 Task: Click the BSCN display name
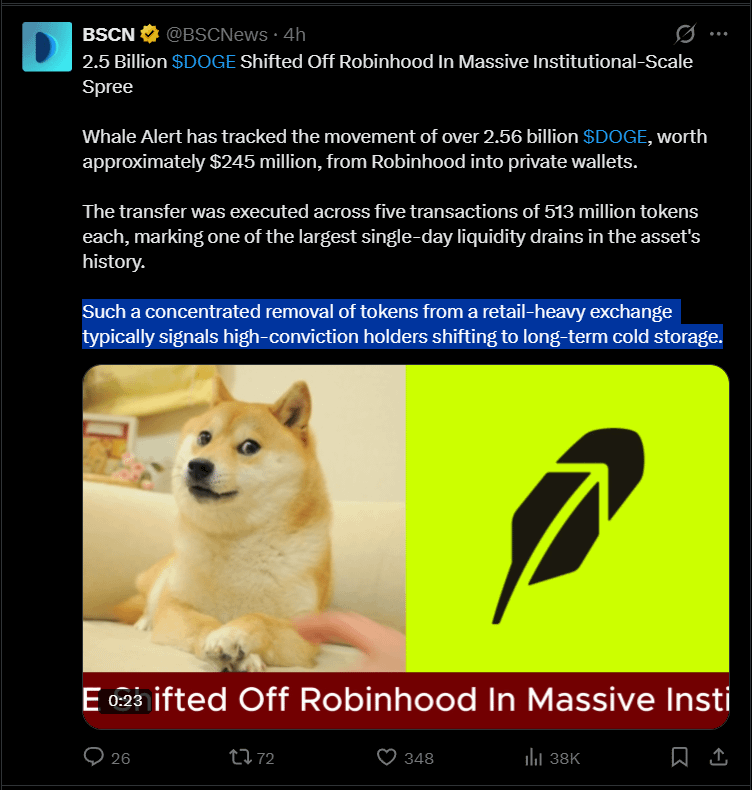click(x=109, y=35)
